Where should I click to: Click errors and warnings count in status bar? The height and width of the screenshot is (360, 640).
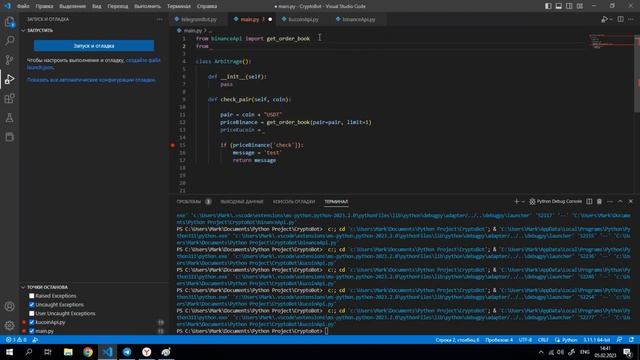(x=16, y=340)
